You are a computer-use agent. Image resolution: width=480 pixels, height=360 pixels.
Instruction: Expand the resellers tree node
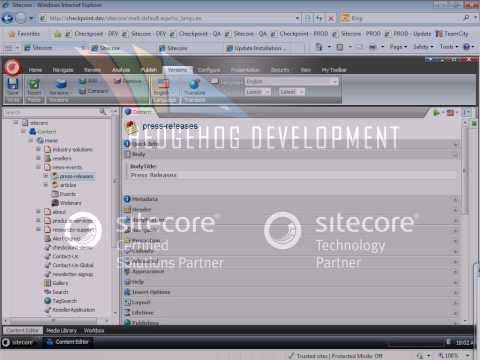coord(38,158)
